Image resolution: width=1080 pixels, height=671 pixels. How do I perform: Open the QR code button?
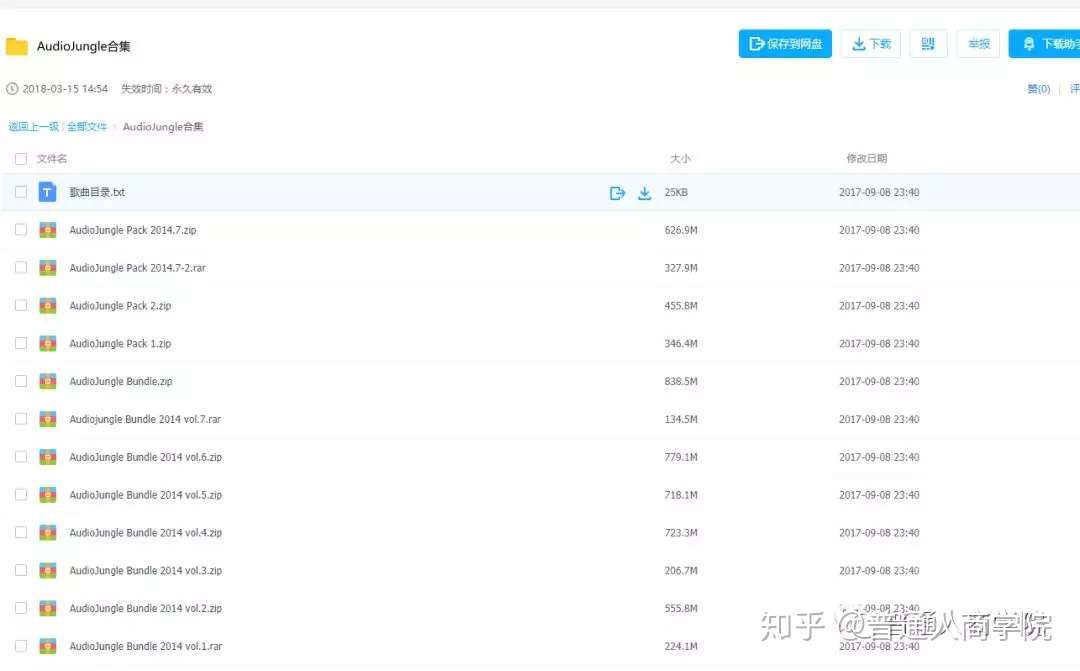(x=928, y=44)
